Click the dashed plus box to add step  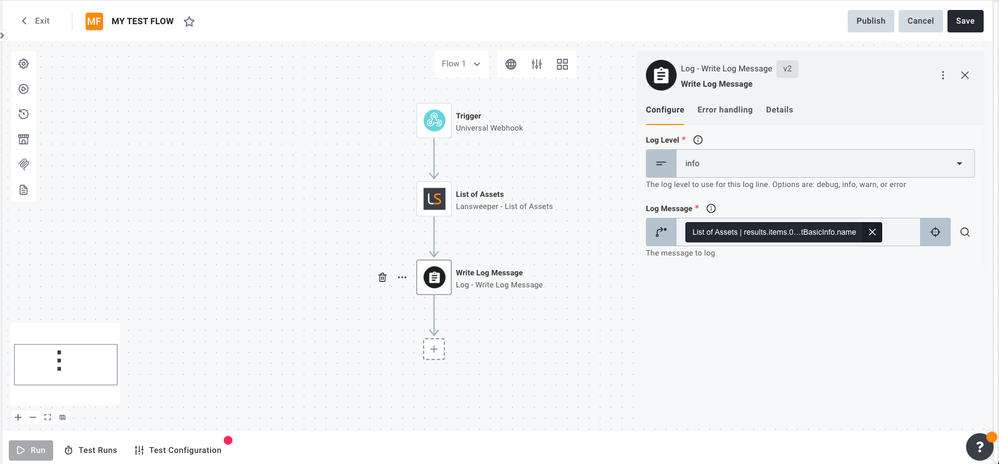coord(434,349)
